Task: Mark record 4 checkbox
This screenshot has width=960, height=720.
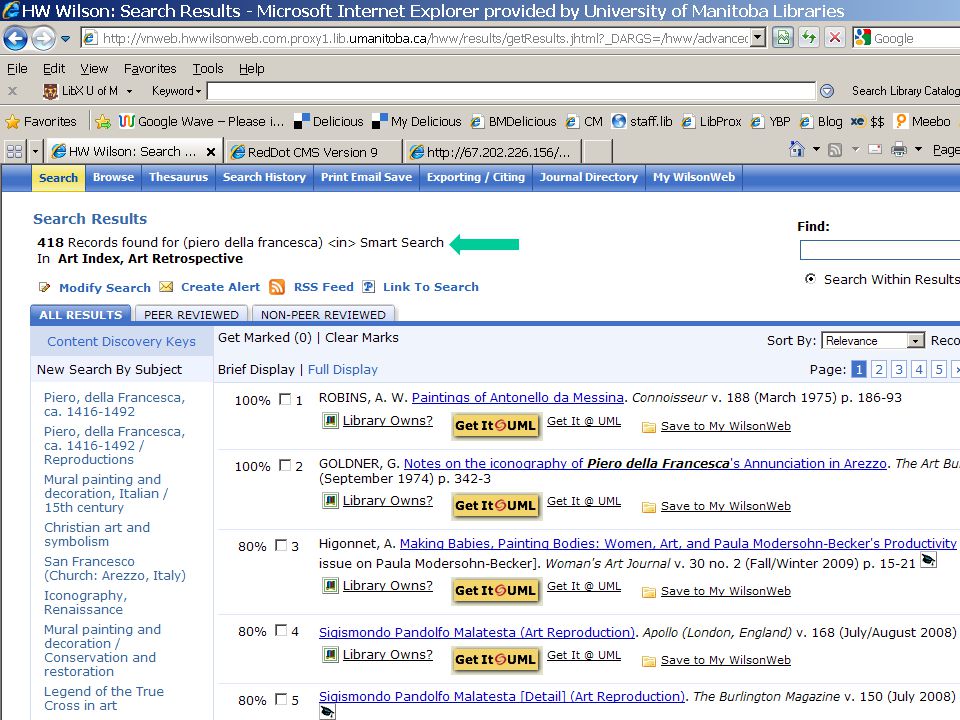Action: pyautogui.click(x=281, y=630)
